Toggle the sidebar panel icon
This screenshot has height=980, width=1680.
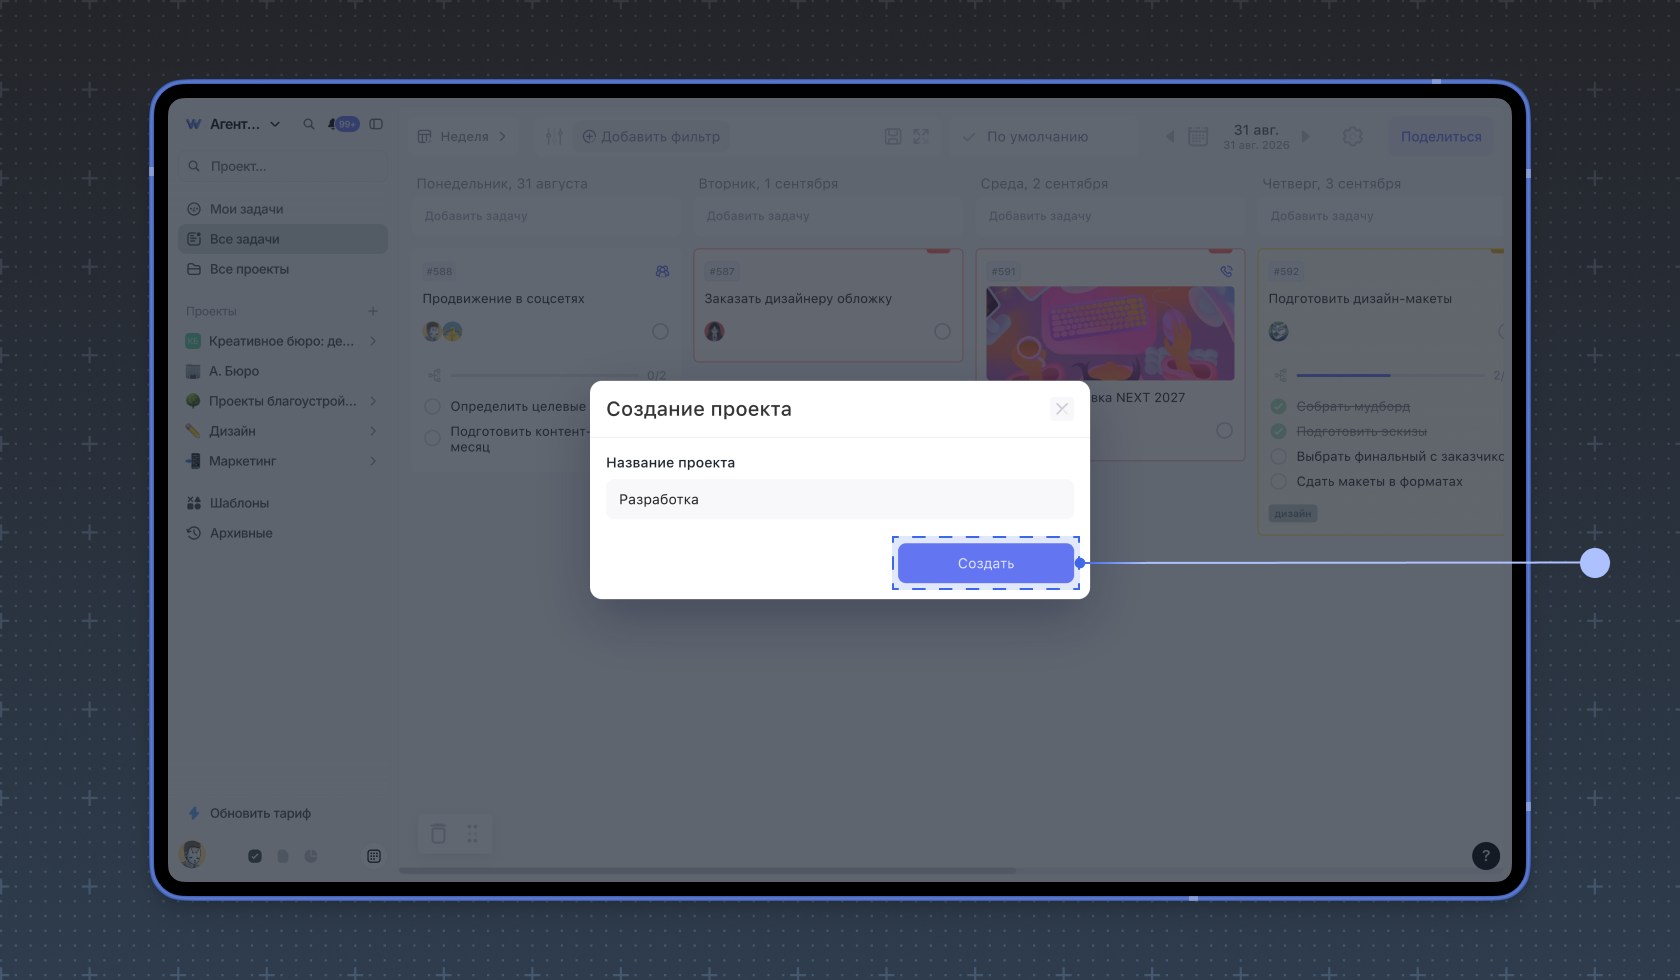click(376, 124)
